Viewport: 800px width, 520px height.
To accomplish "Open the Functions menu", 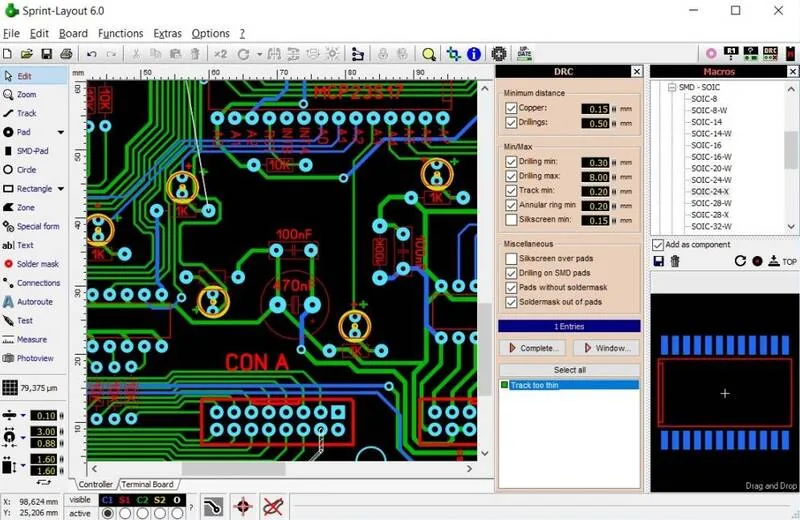I will [x=120, y=34].
